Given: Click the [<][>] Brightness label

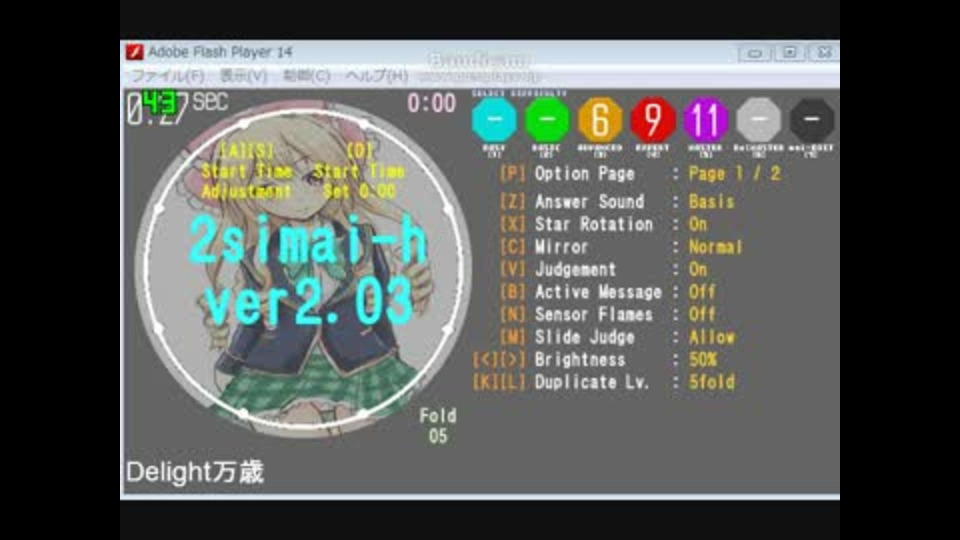Looking at the screenshot, I should coord(549,360).
